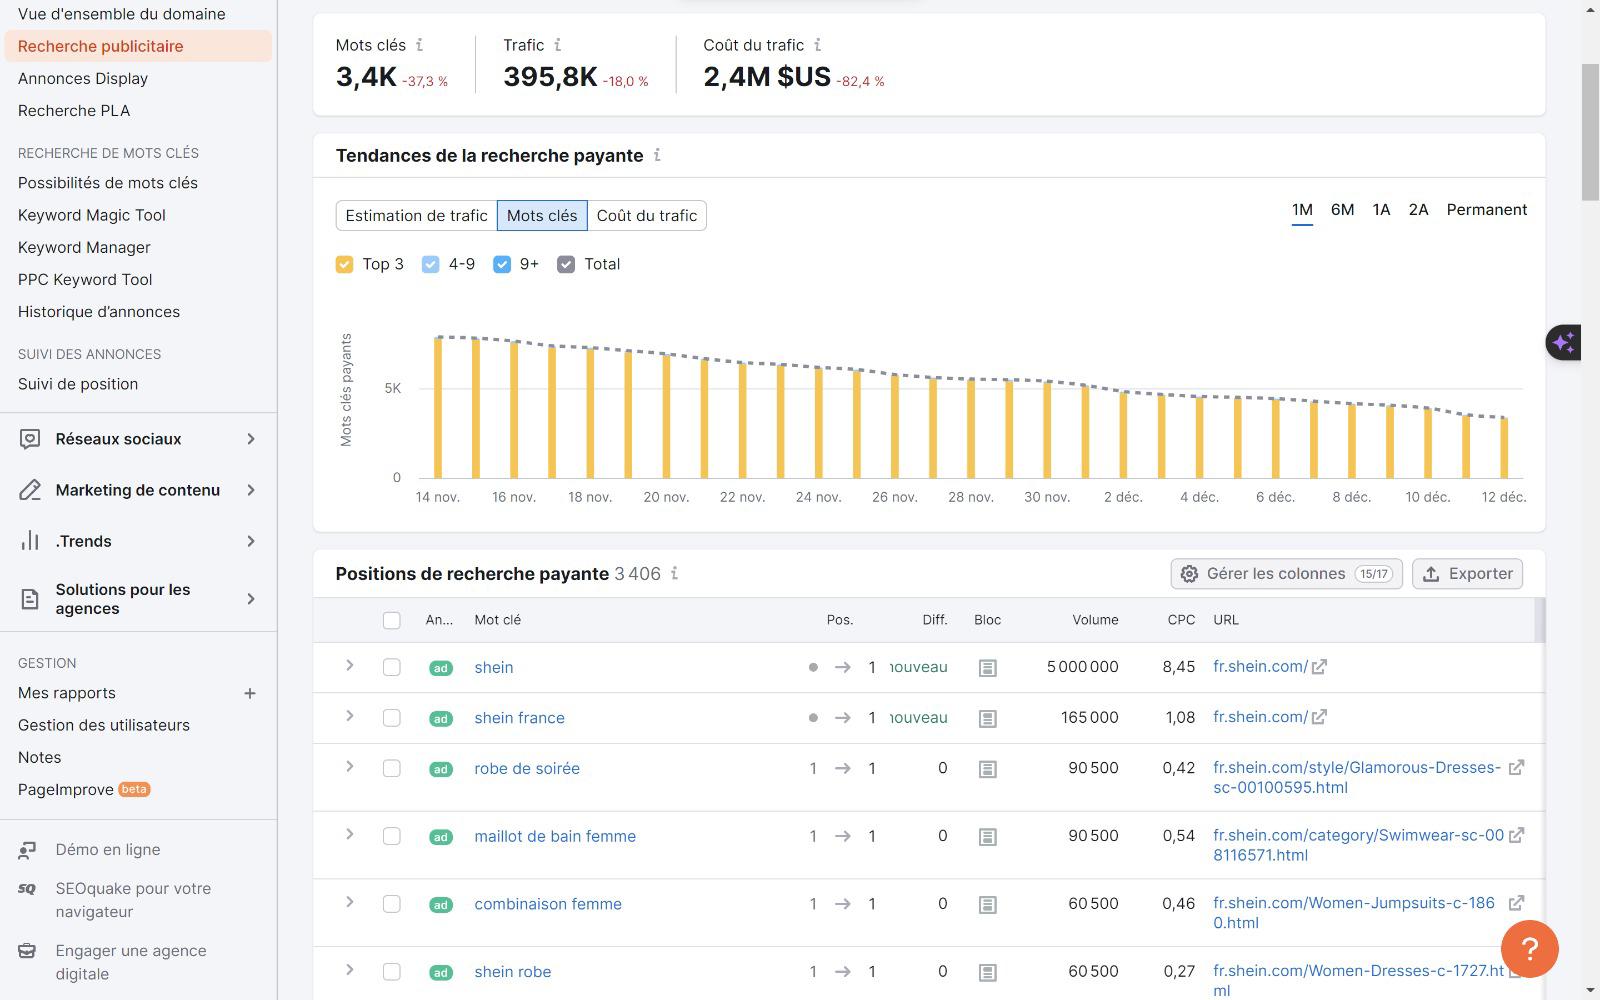The height and width of the screenshot is (1000, 1600).
Task: Switch to Estimation de trafic tab
Action: pyautogui.click(x=416, y=215)
